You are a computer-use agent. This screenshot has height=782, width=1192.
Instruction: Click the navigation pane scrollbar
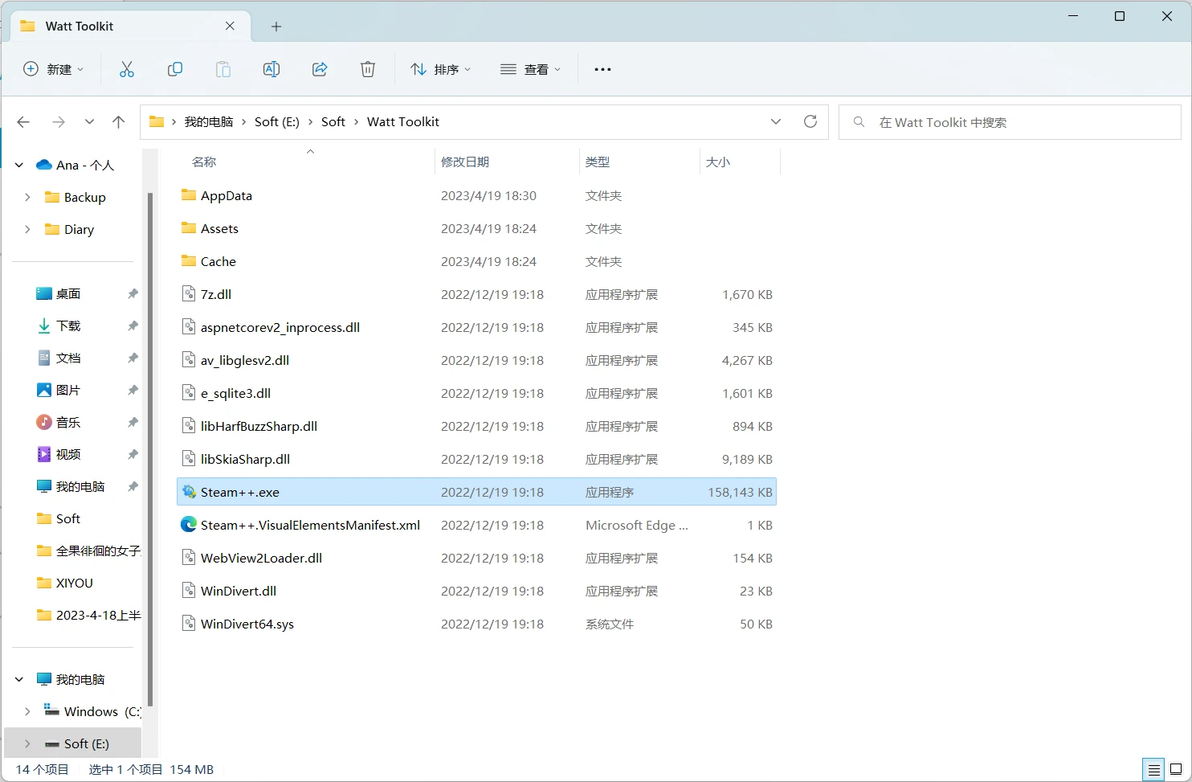(150, 448)
